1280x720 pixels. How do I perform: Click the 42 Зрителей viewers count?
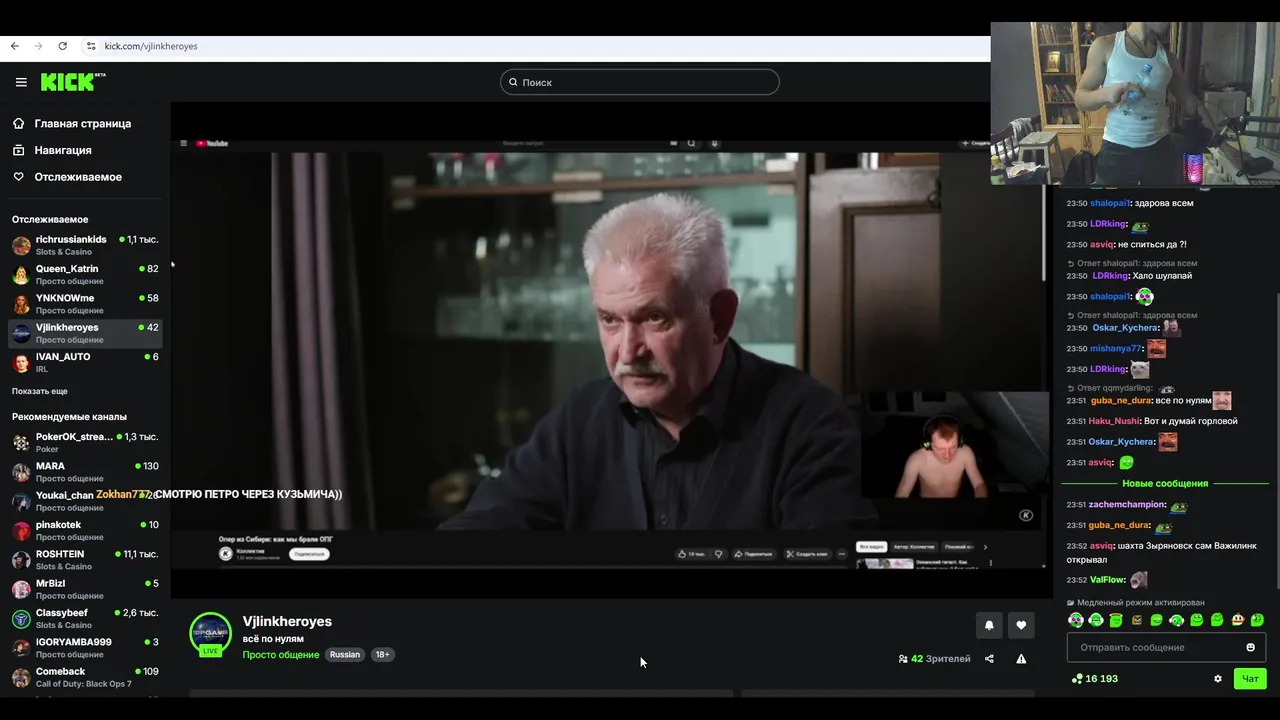(x=934, y=659)
